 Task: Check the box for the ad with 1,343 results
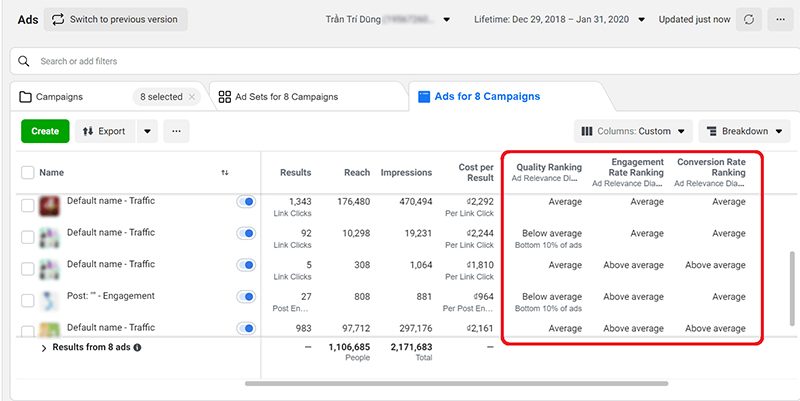point(28,206)
